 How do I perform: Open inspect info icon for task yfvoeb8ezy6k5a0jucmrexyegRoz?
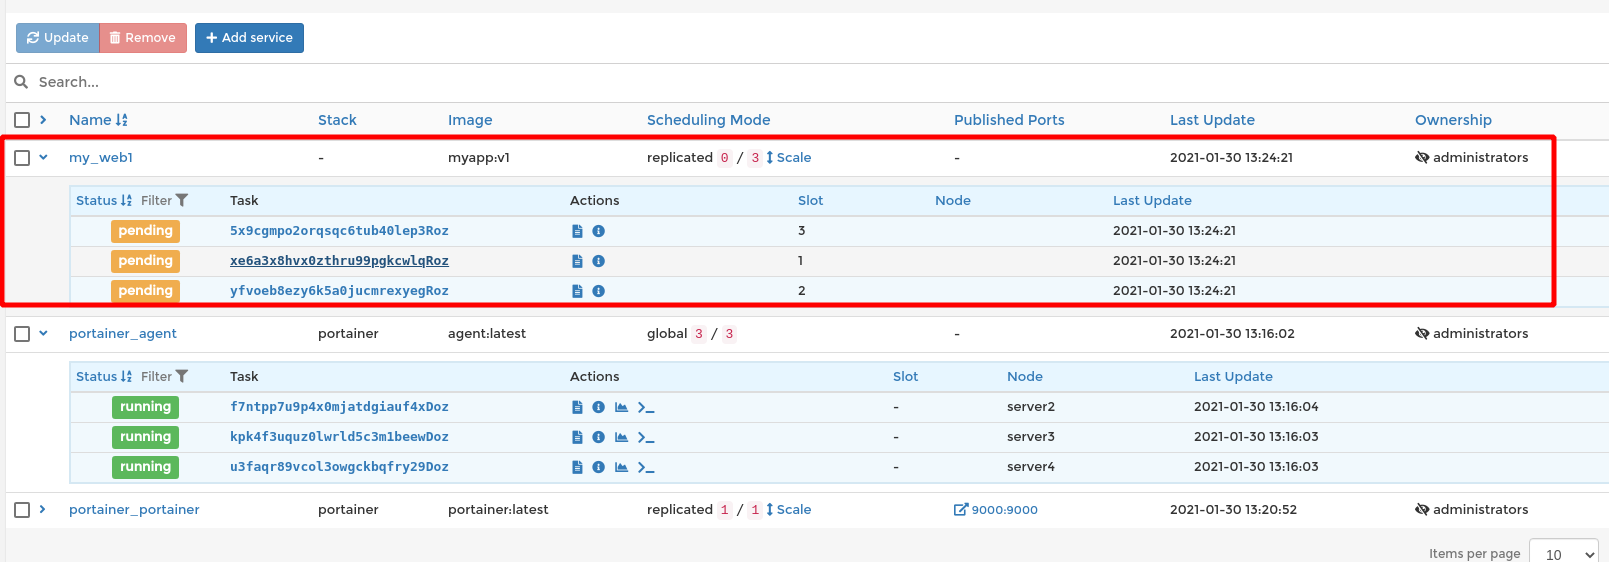point(598,291)
